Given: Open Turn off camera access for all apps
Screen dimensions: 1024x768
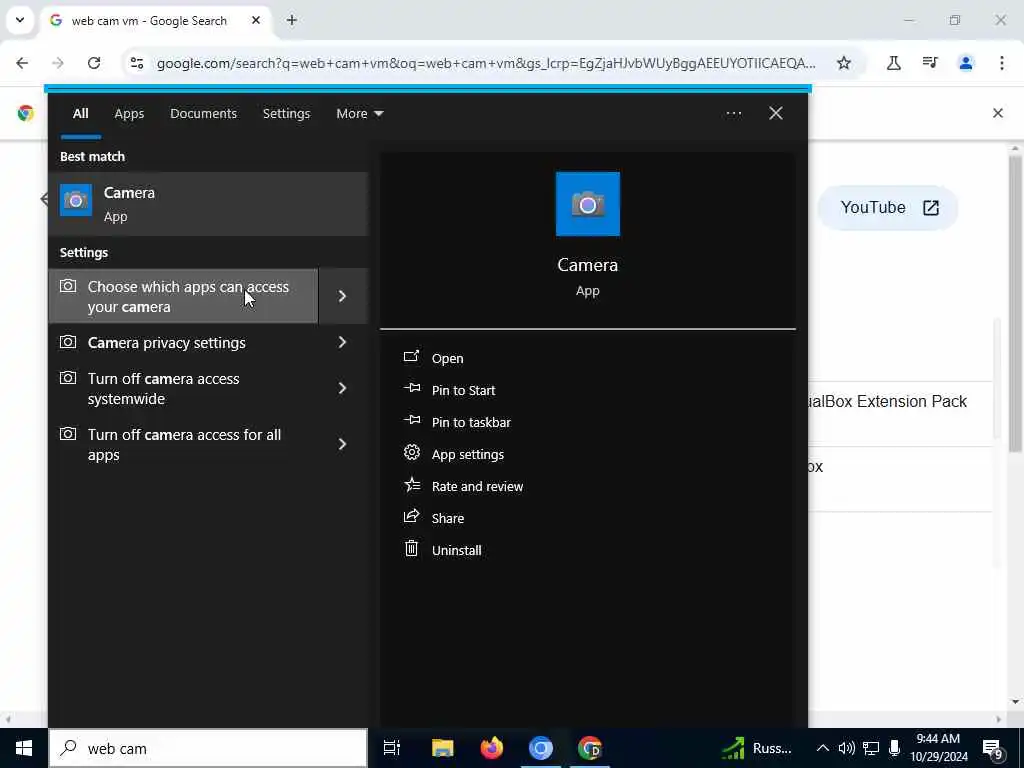Looking at the screenshot, I should [184, 444].
